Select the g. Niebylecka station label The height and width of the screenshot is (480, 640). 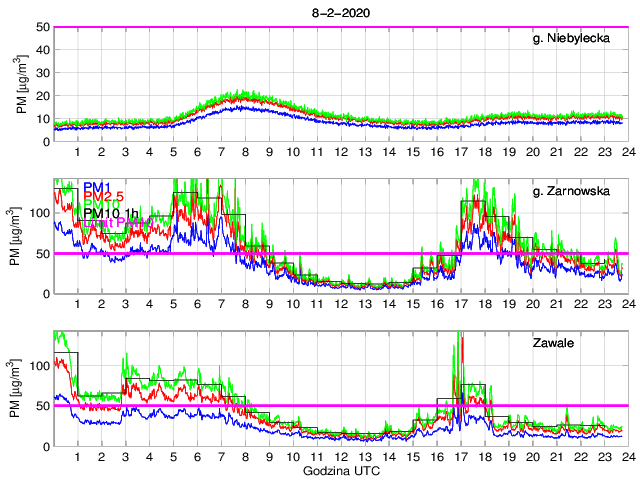(578, 38)
